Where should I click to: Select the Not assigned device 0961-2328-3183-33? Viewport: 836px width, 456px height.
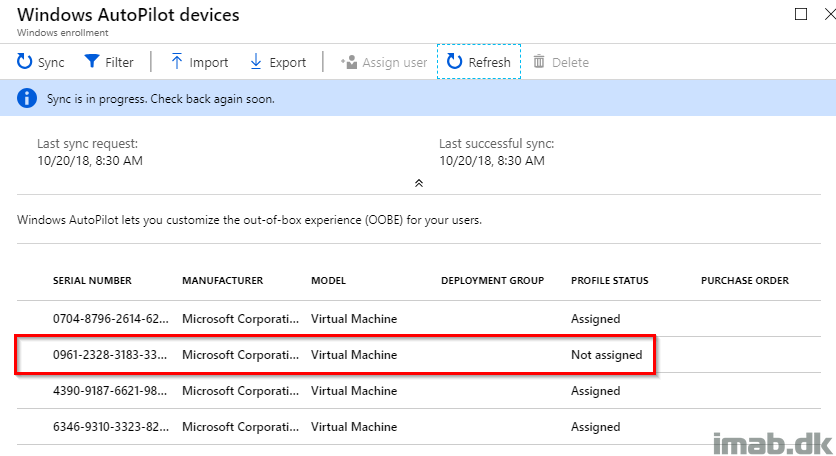pyautogui.click(x=419, y=355)
